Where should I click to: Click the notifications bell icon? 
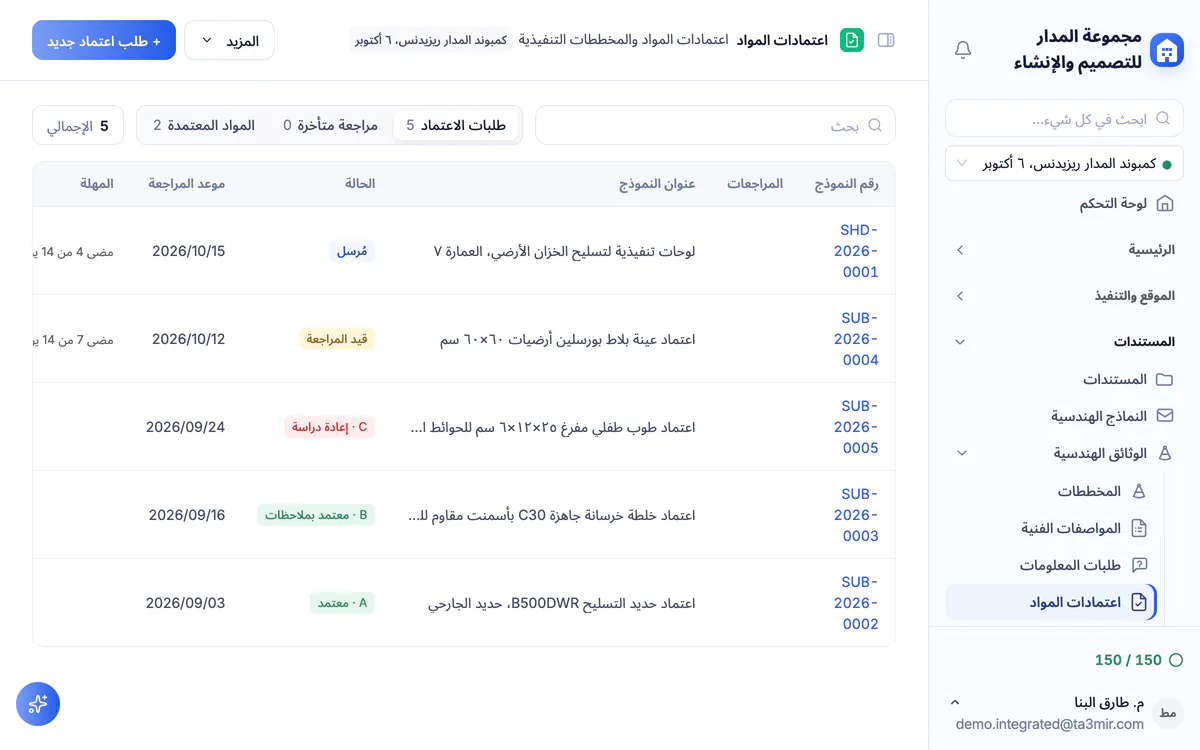(x=963, y=50)
